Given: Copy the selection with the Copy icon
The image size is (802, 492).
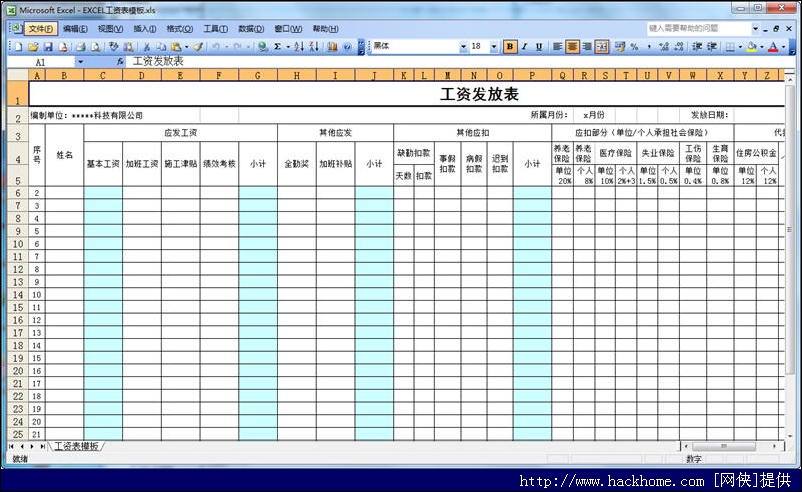Looking at the screenshot, I should [x=161, y=47].
